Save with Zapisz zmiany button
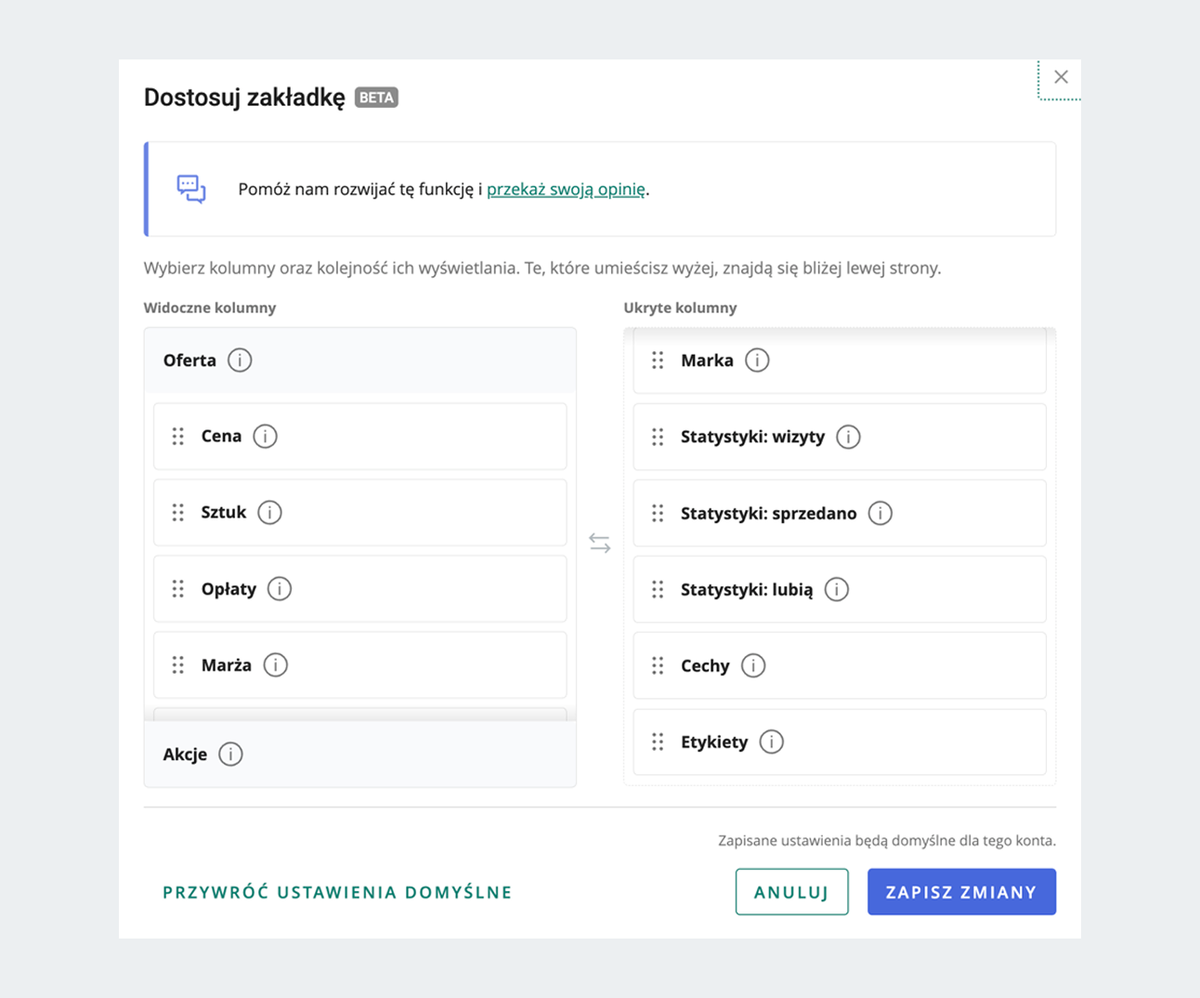This screenshot has width=1200, height=998. [961, 892]
